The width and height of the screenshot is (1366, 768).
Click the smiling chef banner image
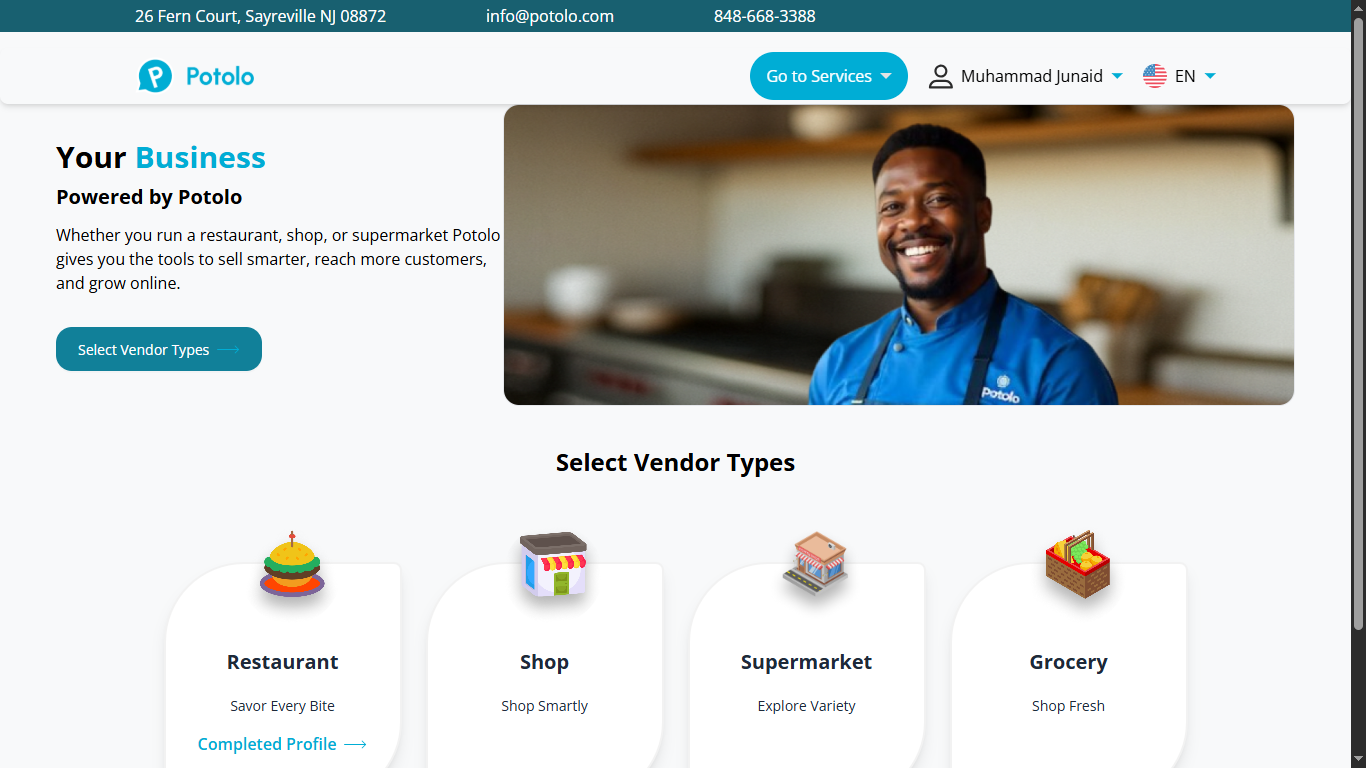click(899, 255)
